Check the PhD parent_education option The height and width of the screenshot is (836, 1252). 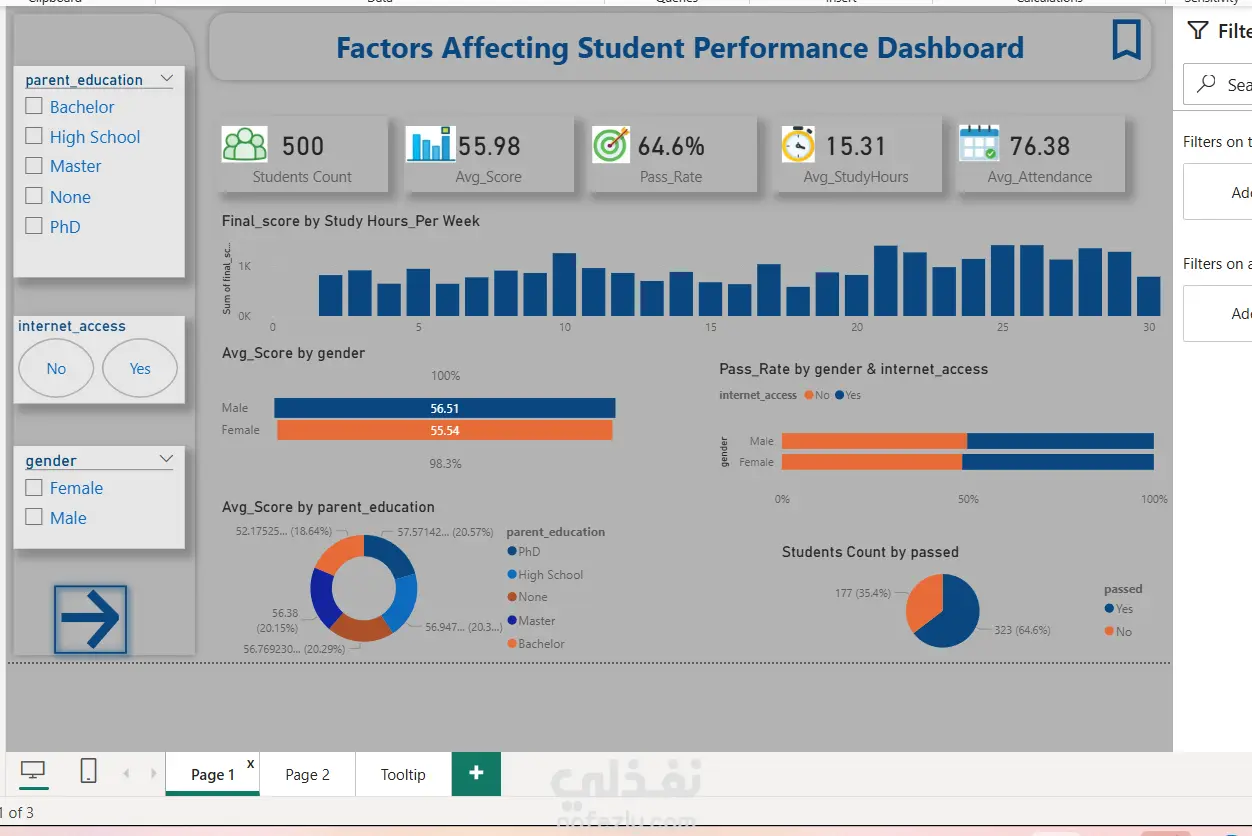(34, 226)
